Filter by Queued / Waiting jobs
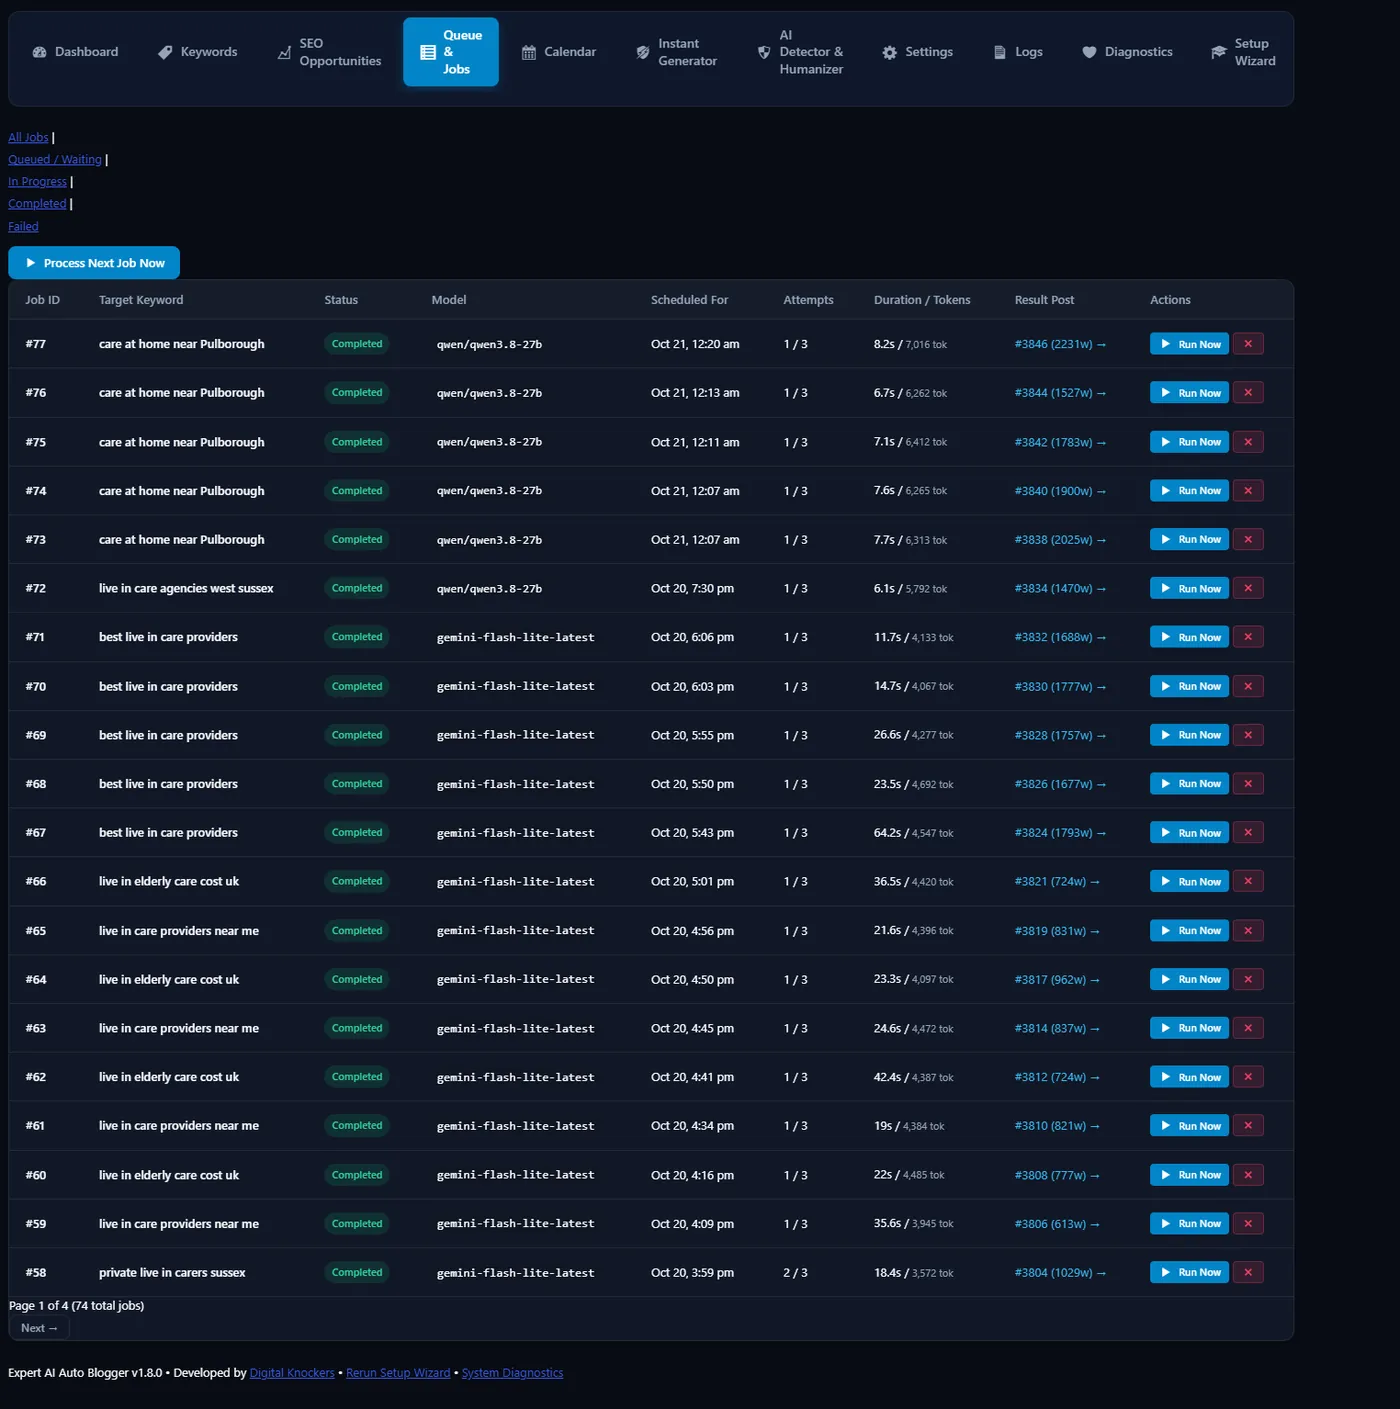This screenshot has height=1409, width=1400. (55, 160)
